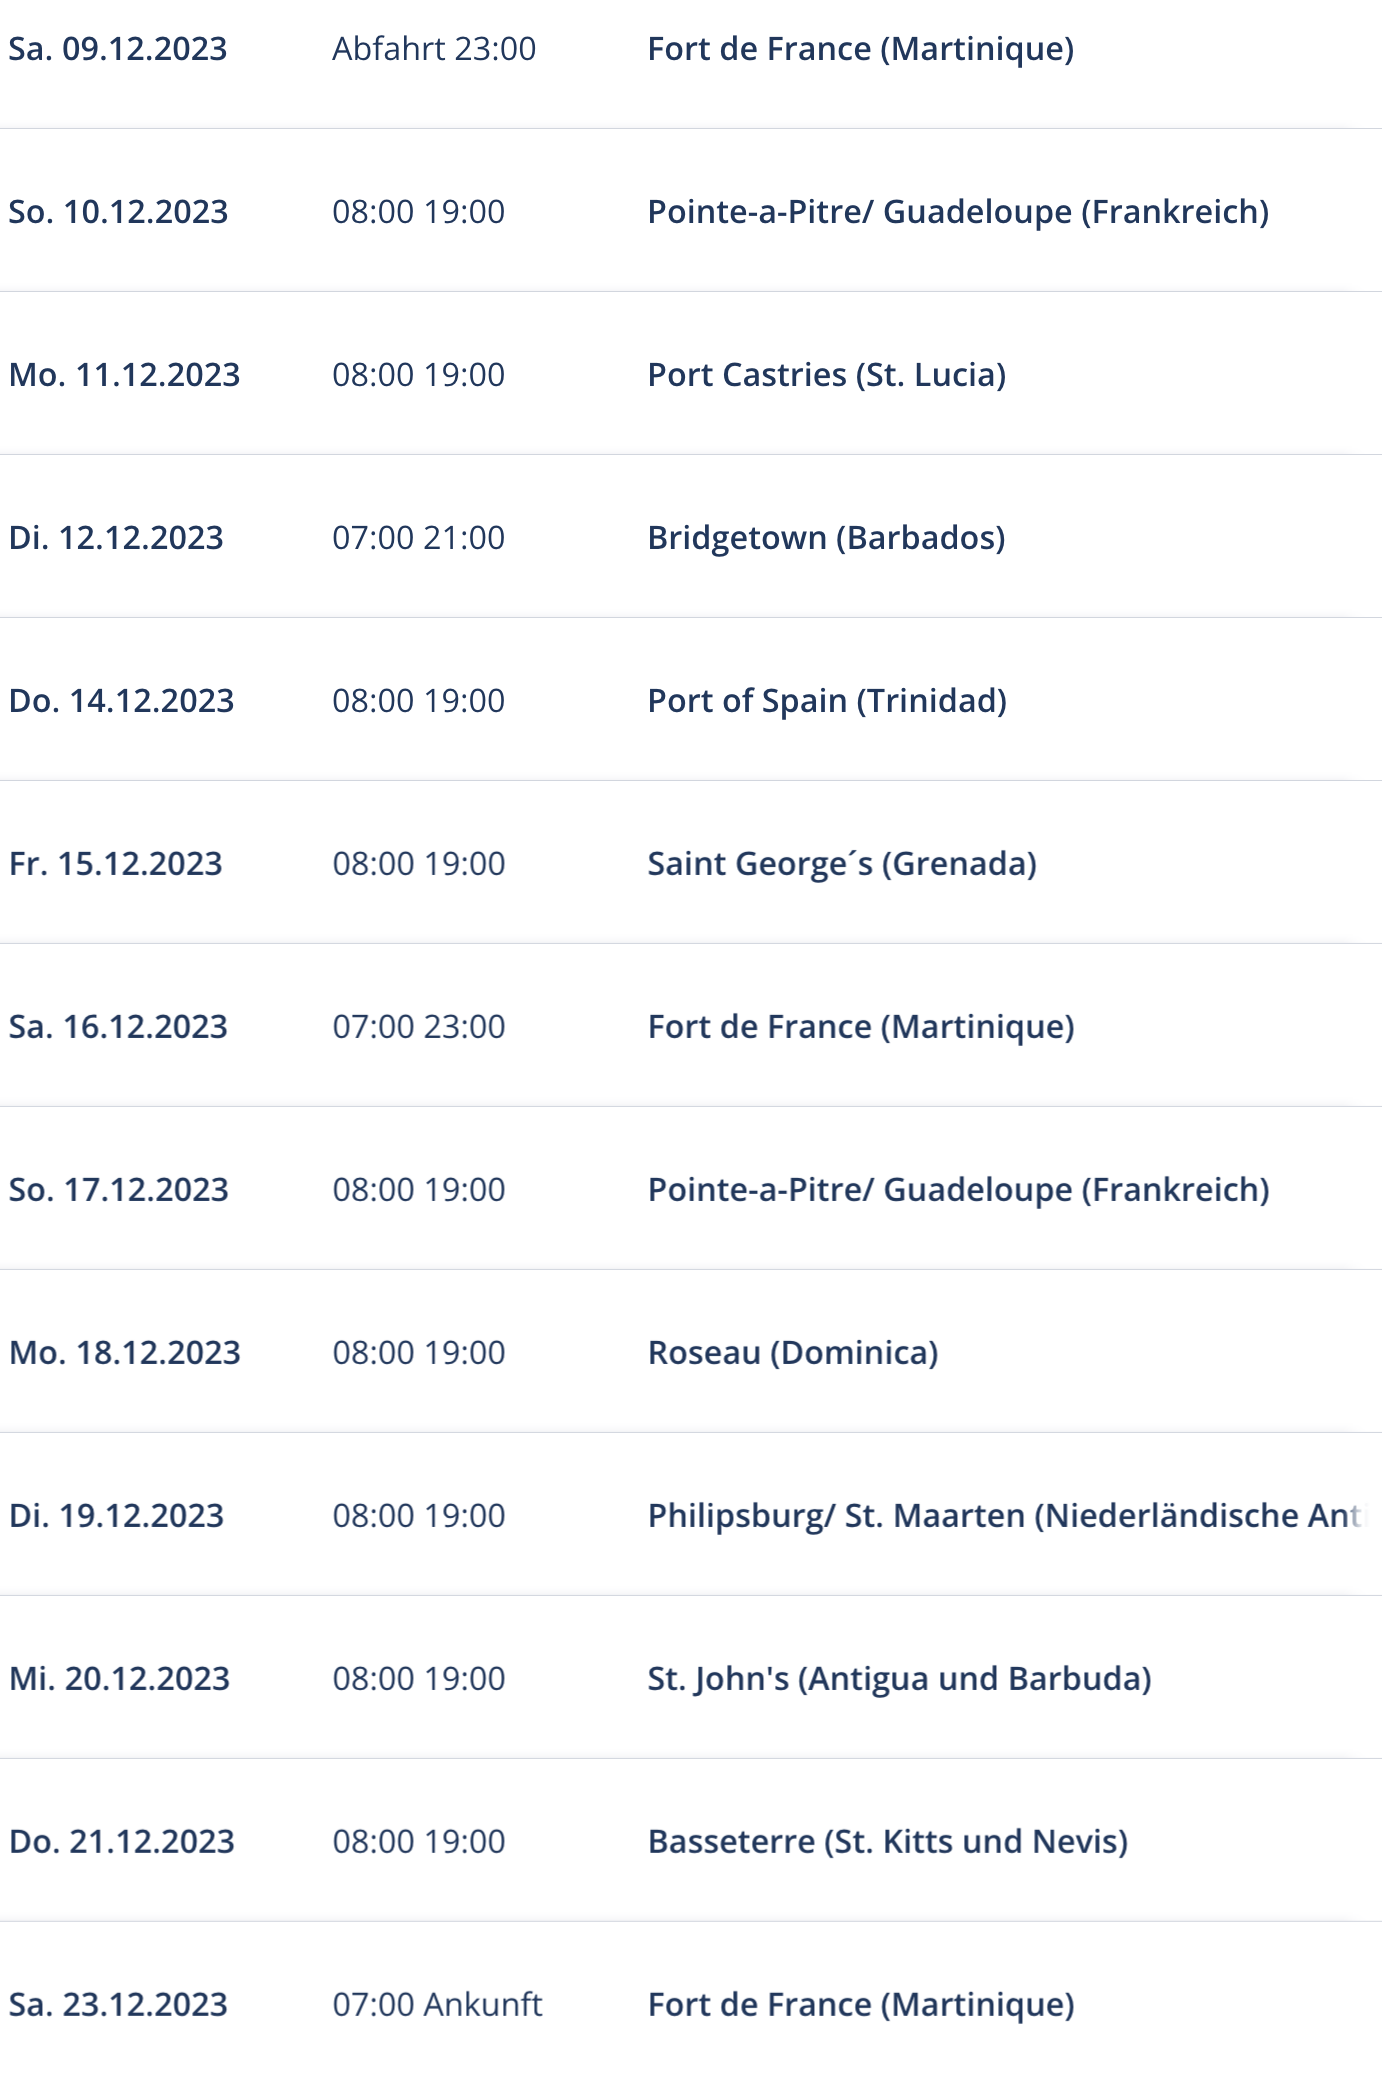Select the Mo. 18.12.2023 date
This screenshot has width=1382, height=2078.
tap(124, 1353)
